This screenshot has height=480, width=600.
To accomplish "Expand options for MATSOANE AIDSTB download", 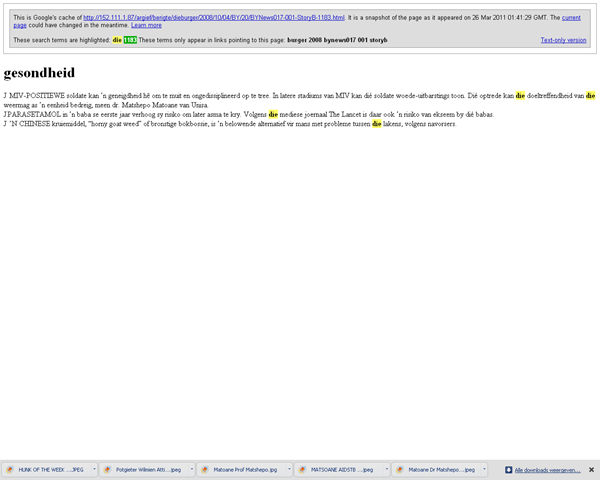I will click(386, 469).
